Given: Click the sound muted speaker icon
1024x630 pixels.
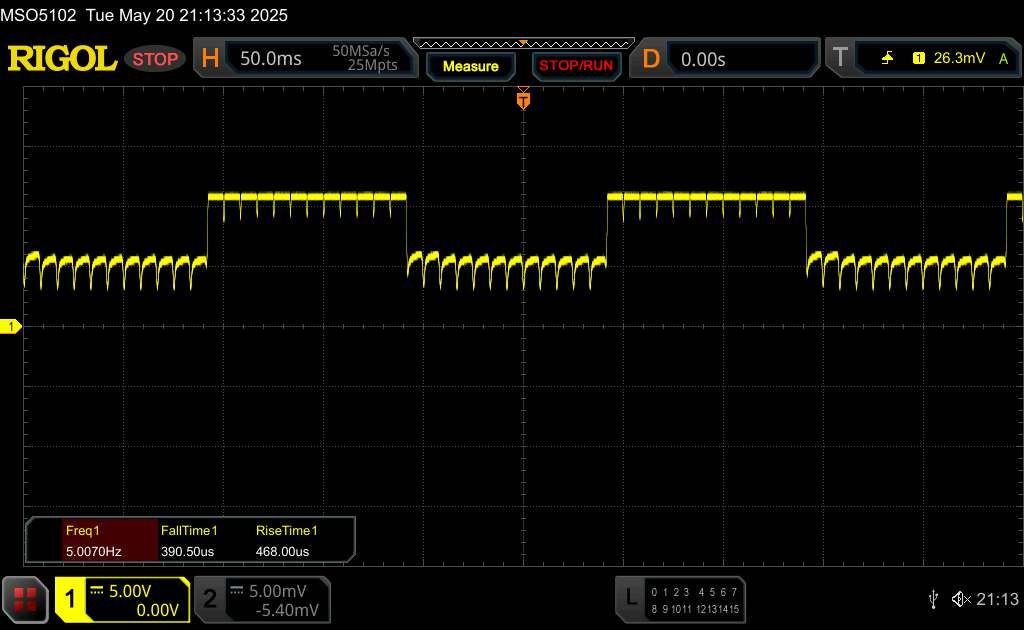Looking at the screenshot, I should (x=961, y=599).
